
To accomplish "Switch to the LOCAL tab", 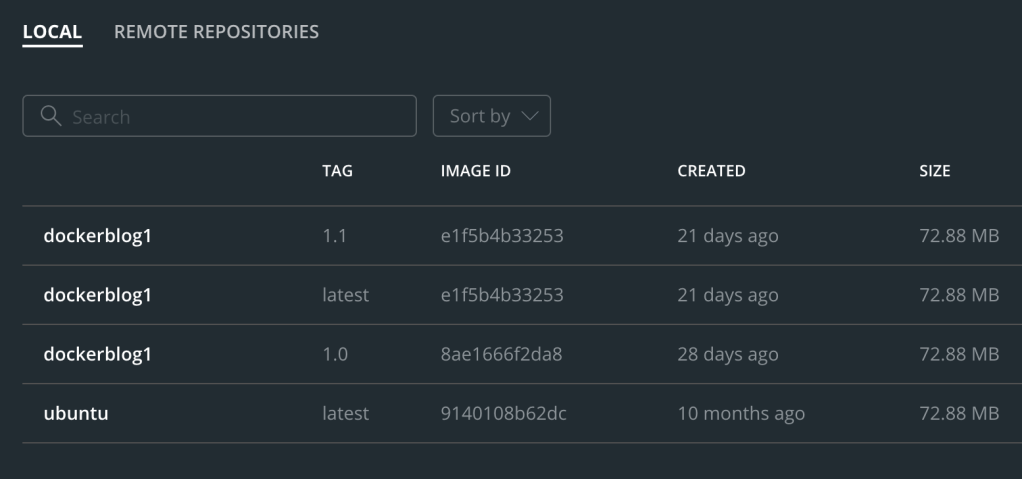I will (52, 32).
